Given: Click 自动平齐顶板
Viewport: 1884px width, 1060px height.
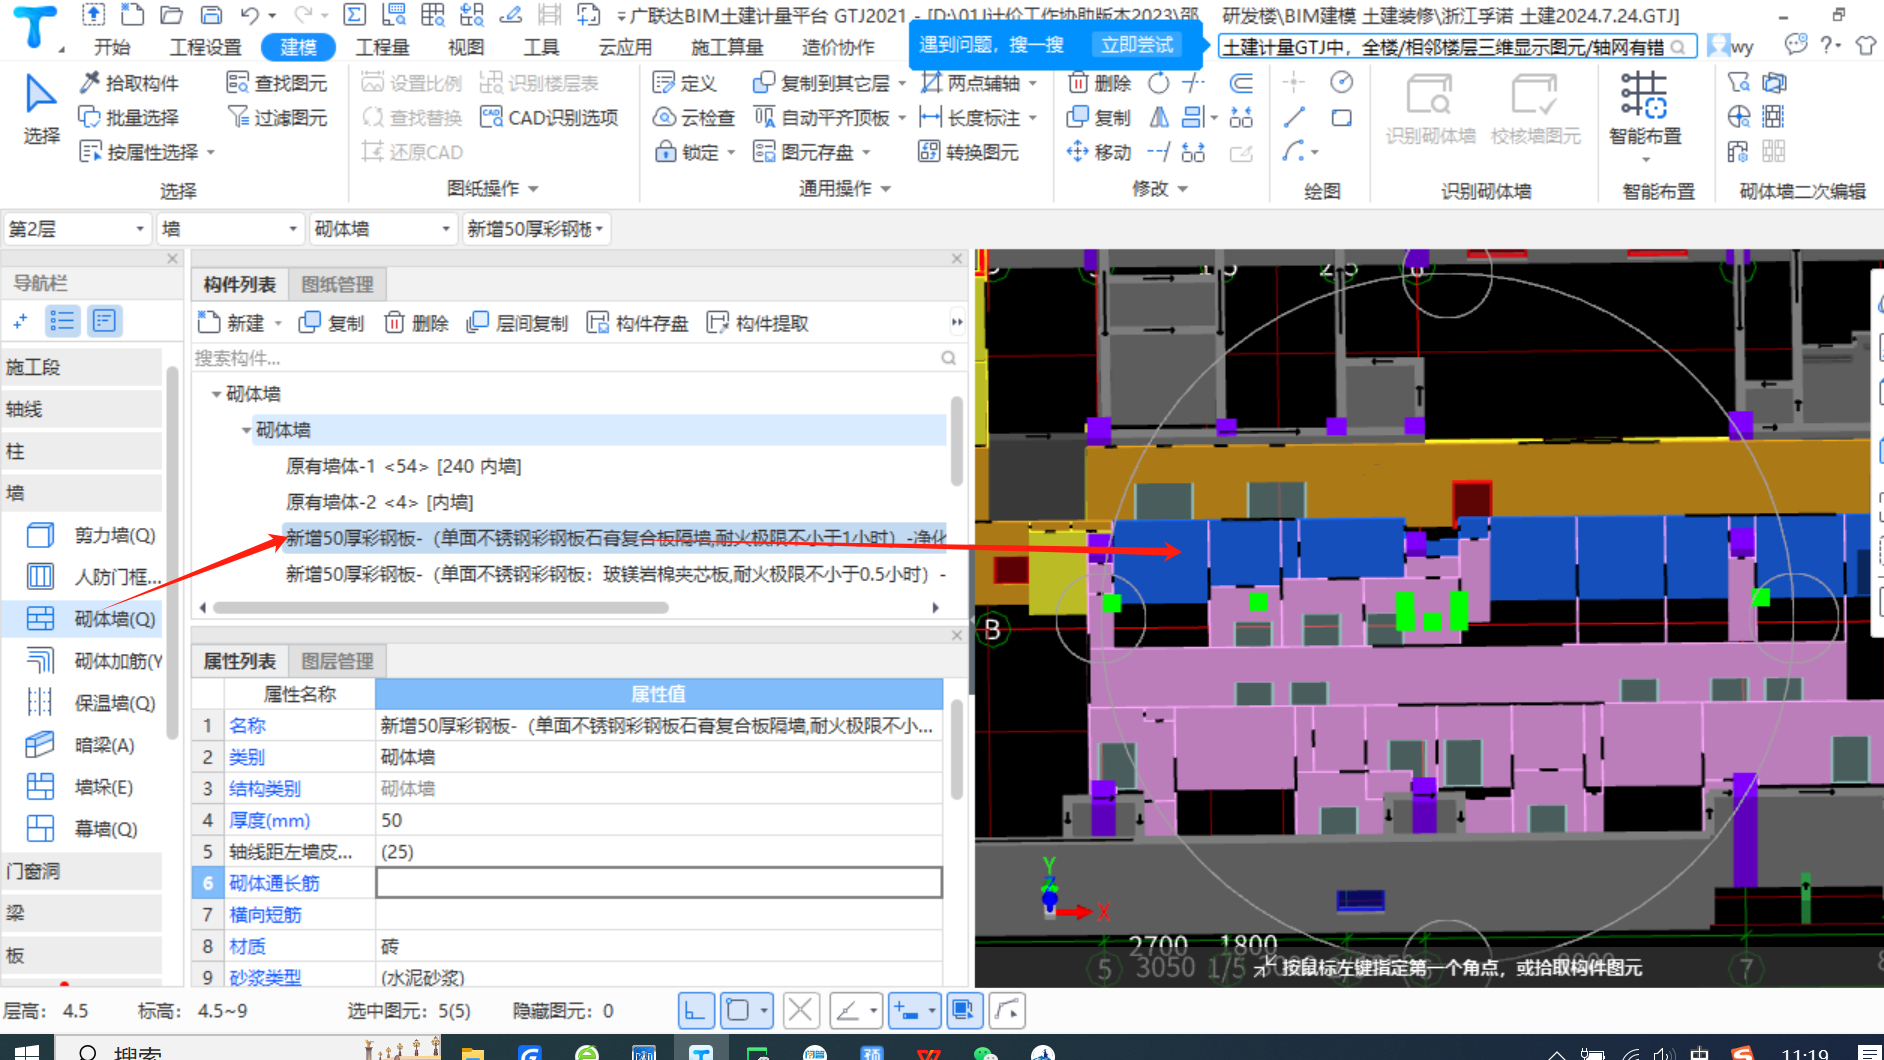Looking at the screenshot, I should 822,117.
